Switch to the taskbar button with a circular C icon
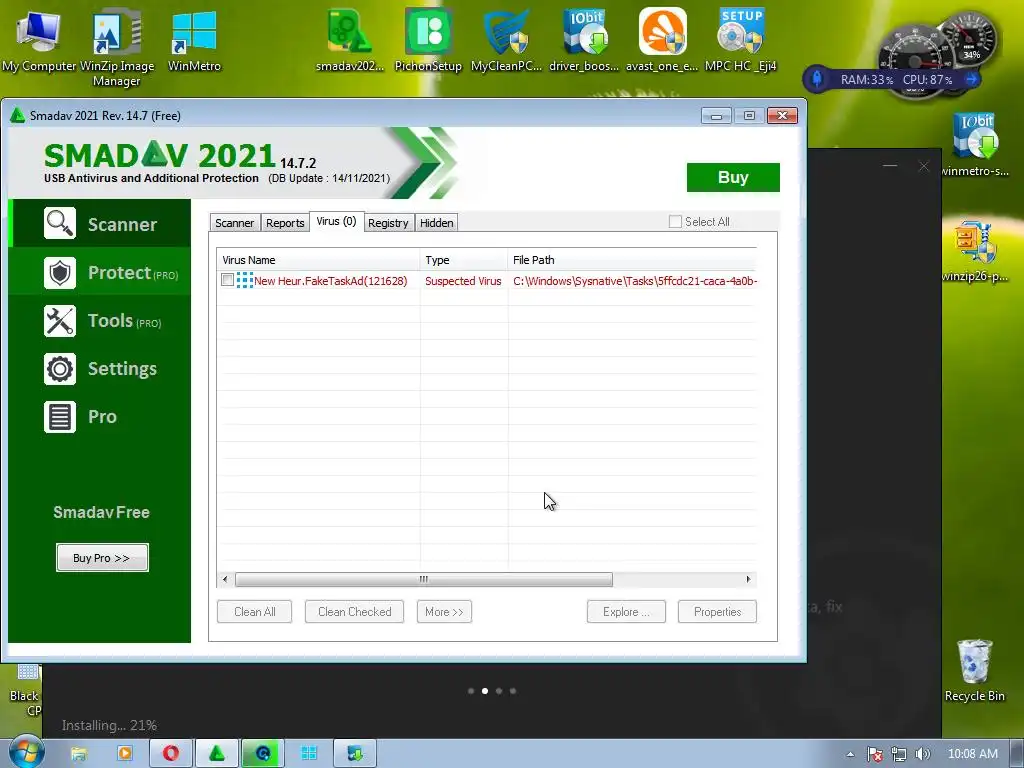The width and height of the screenshot is (1024, 768). click(x=263, y=754)
